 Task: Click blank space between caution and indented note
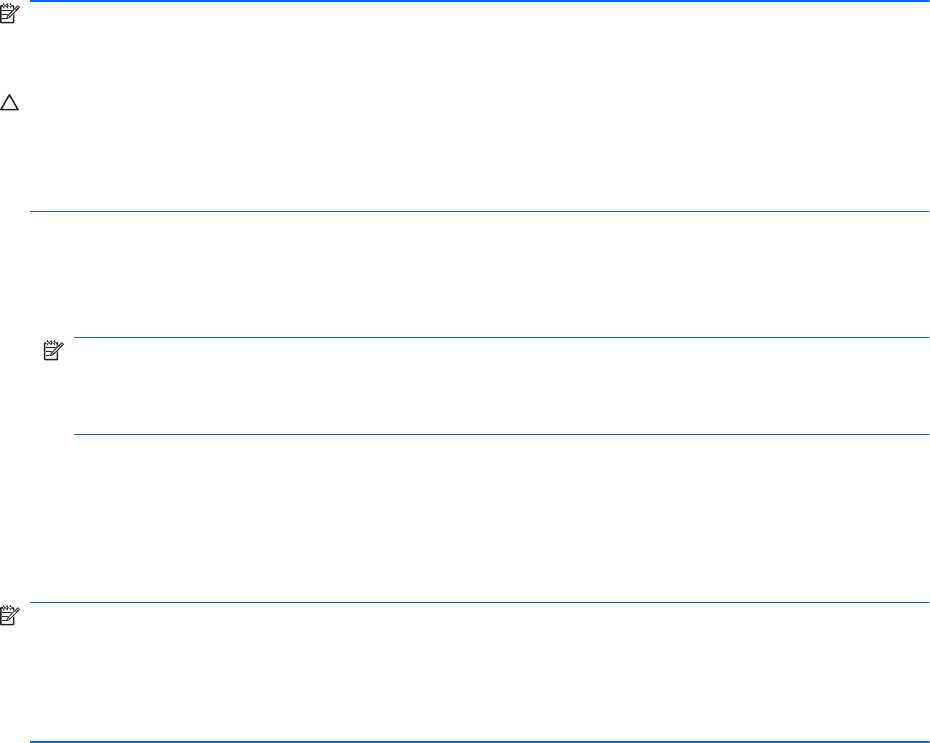474,274
